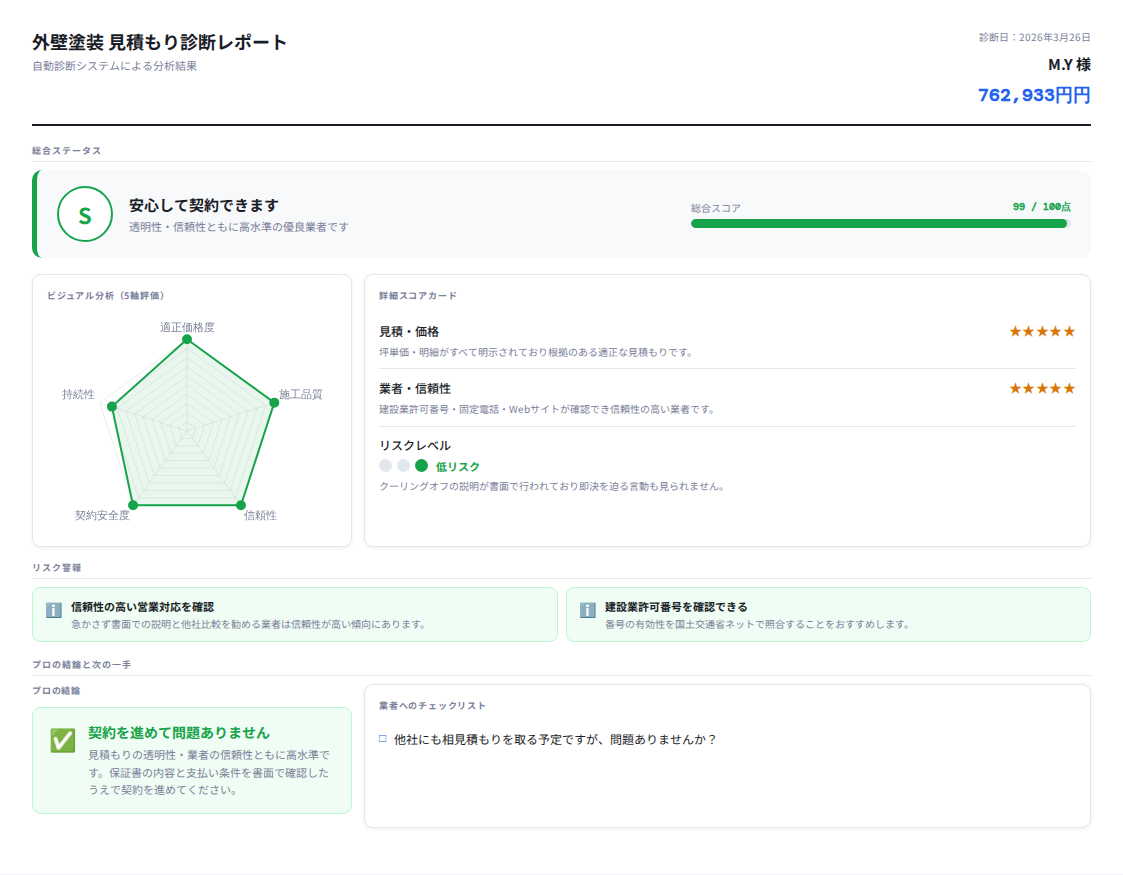The width and height of the screenshot is (1123, 875).
Task: Select the star rating for 業者・信頼性
Action: point(1042,390)
